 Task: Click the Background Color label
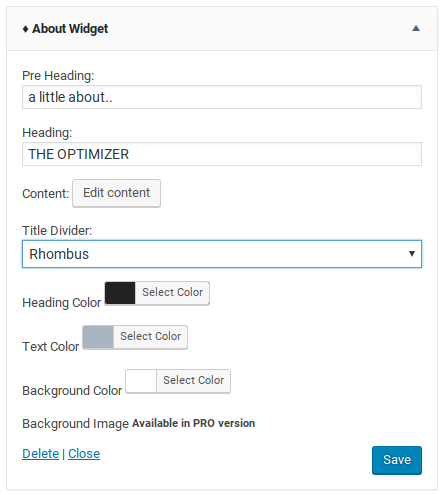[x=72, y=391]
